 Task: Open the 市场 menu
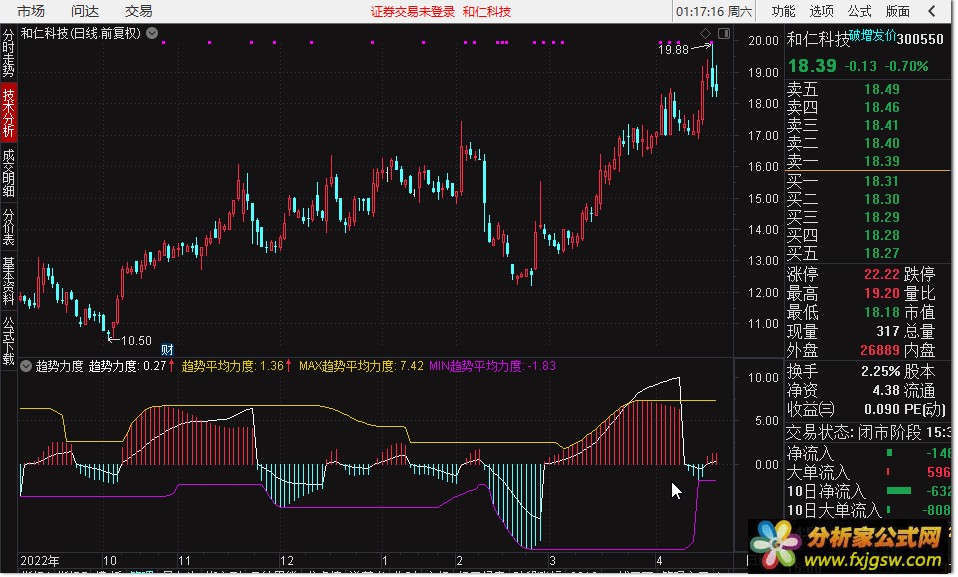pos(31,11)
